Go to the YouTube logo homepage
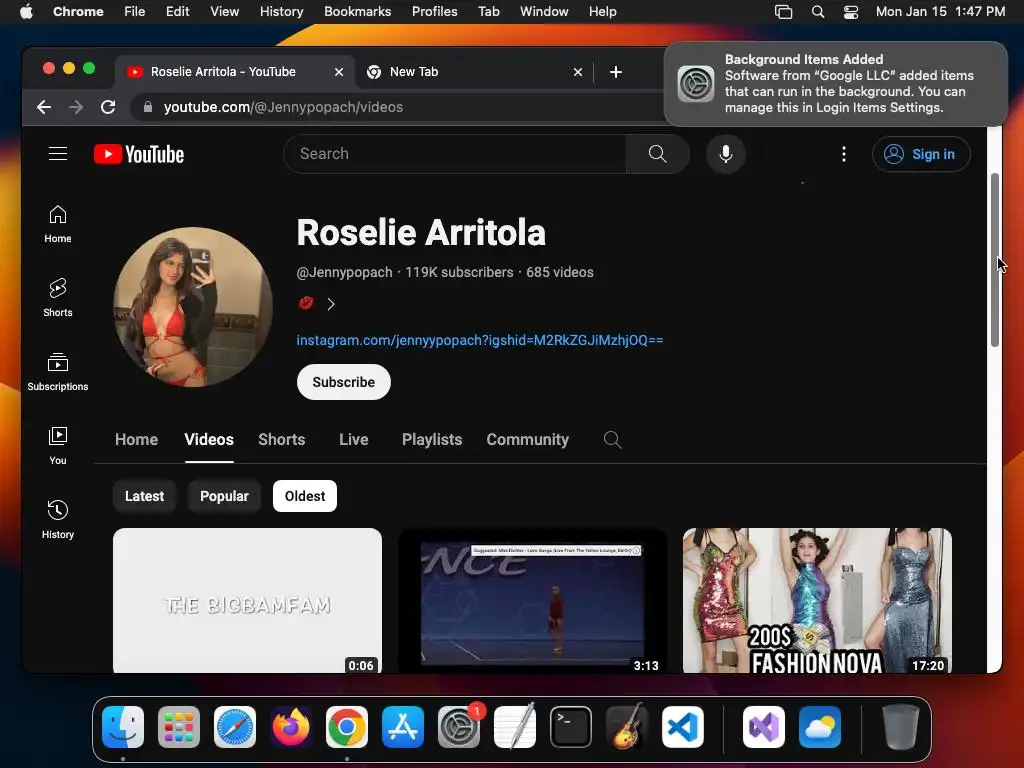This screenshot has width=1024, height=768. [139, 154]
